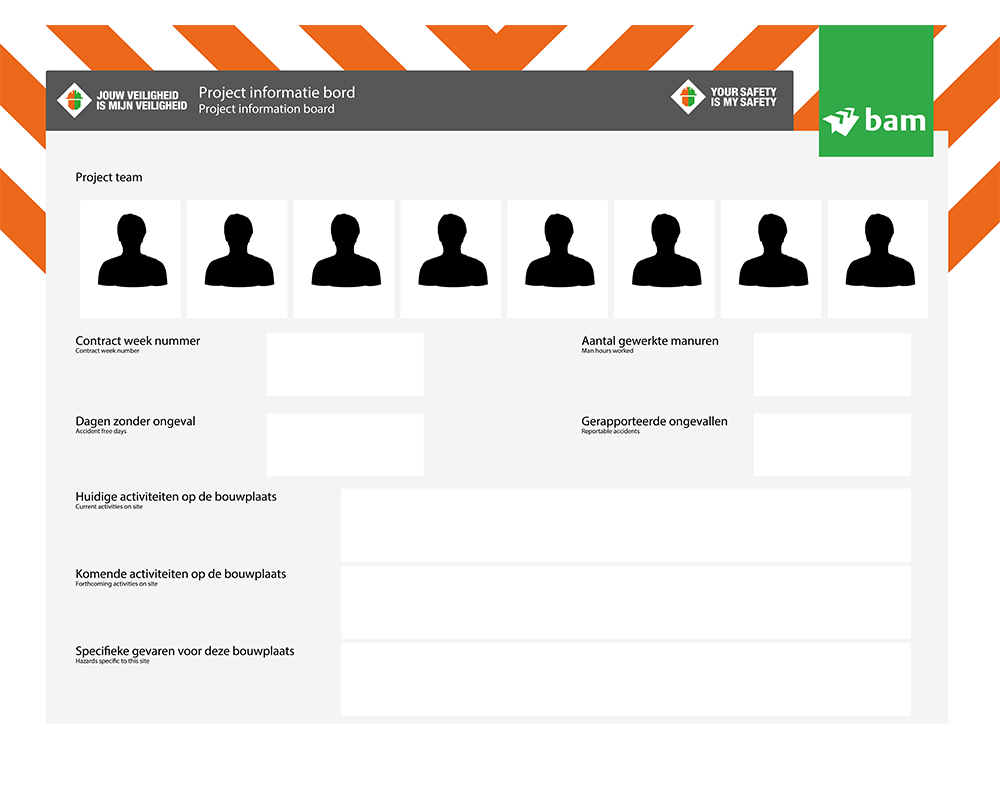1000x800 pixels.
Task: Click the Huidige activiteiten text area
Action: click(626, 525)
